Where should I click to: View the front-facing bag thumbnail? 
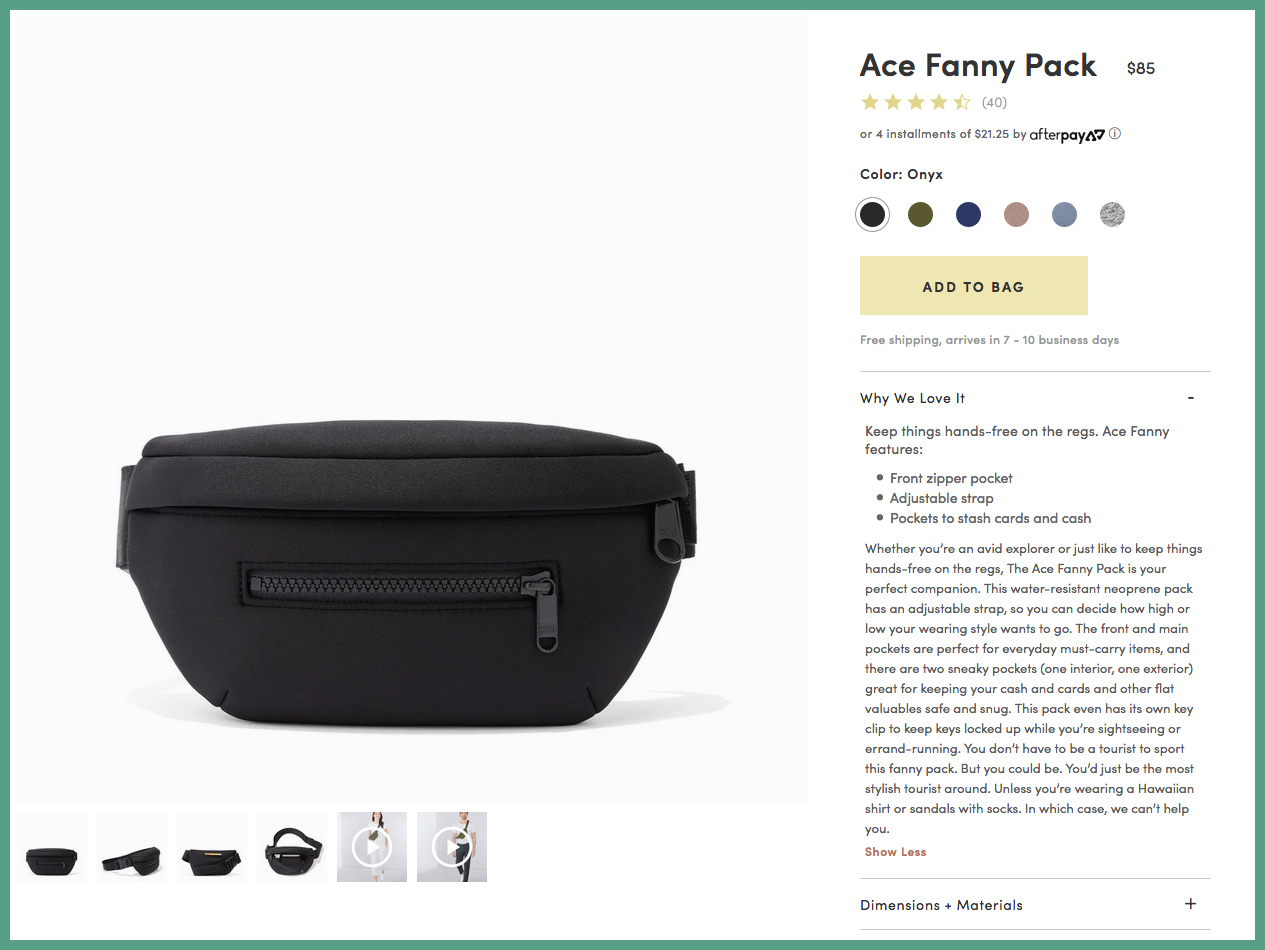click(52, 847)
